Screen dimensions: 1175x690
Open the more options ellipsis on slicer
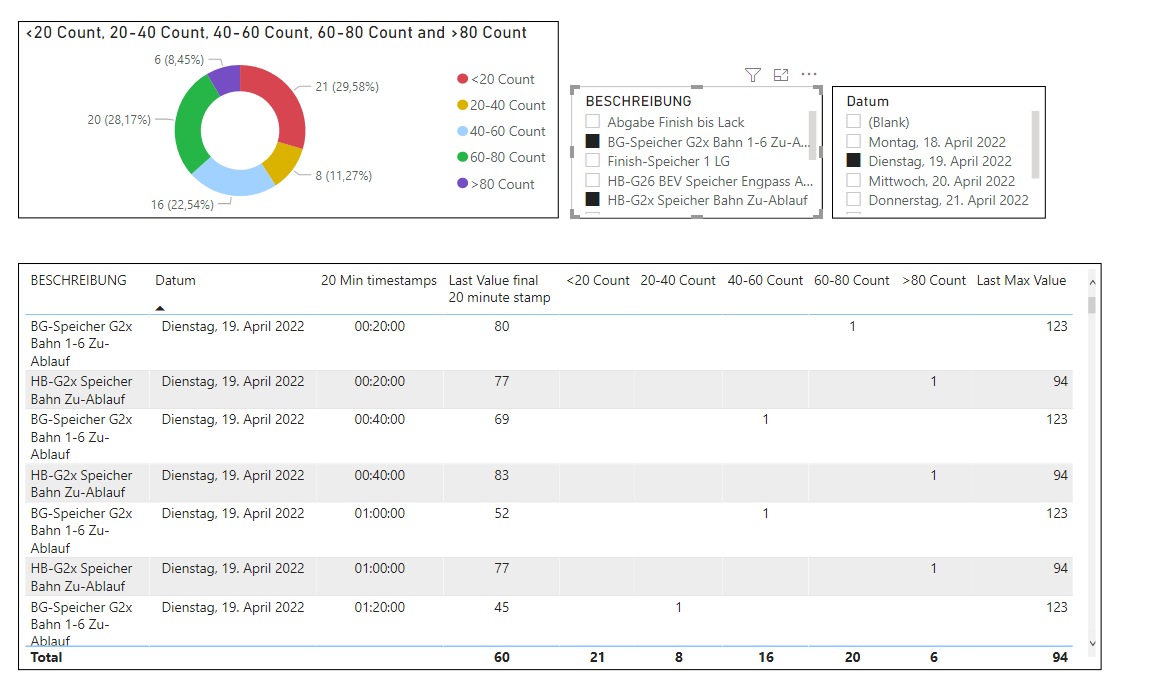[x=809, y=74]
